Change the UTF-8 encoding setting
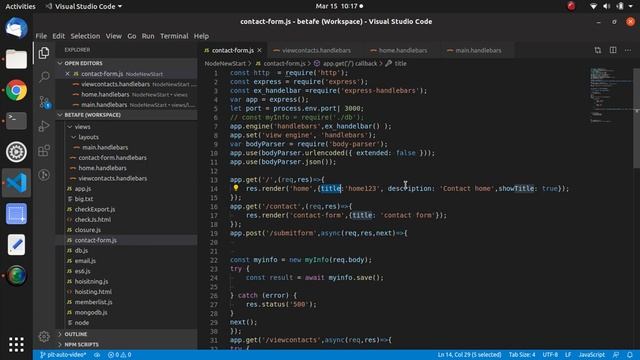640x360 pixels. [x=550, y=355]
